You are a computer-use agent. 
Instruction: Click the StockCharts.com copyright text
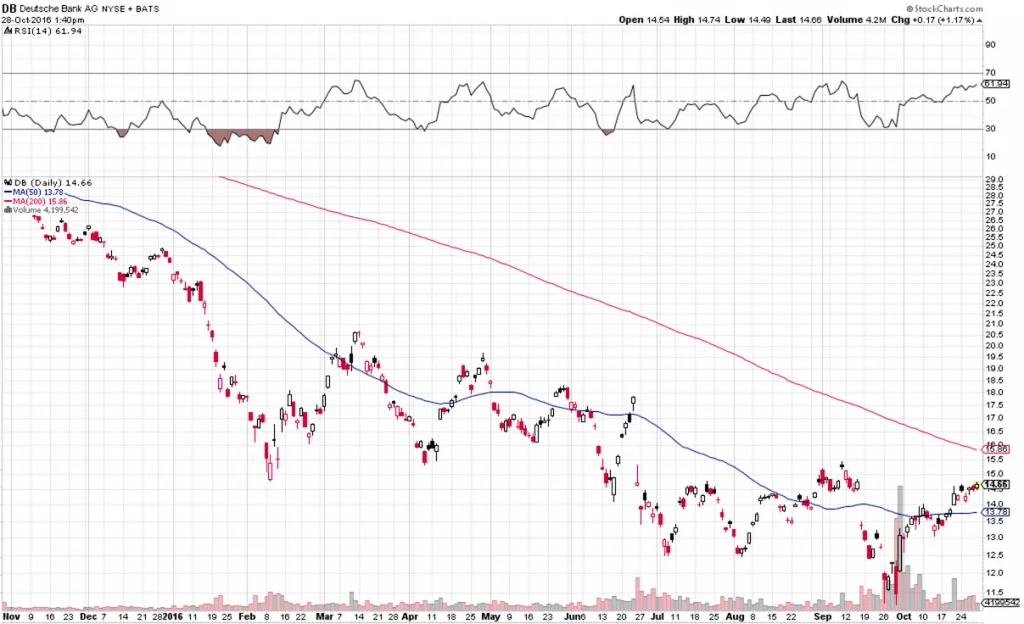(x=944, y=8)
